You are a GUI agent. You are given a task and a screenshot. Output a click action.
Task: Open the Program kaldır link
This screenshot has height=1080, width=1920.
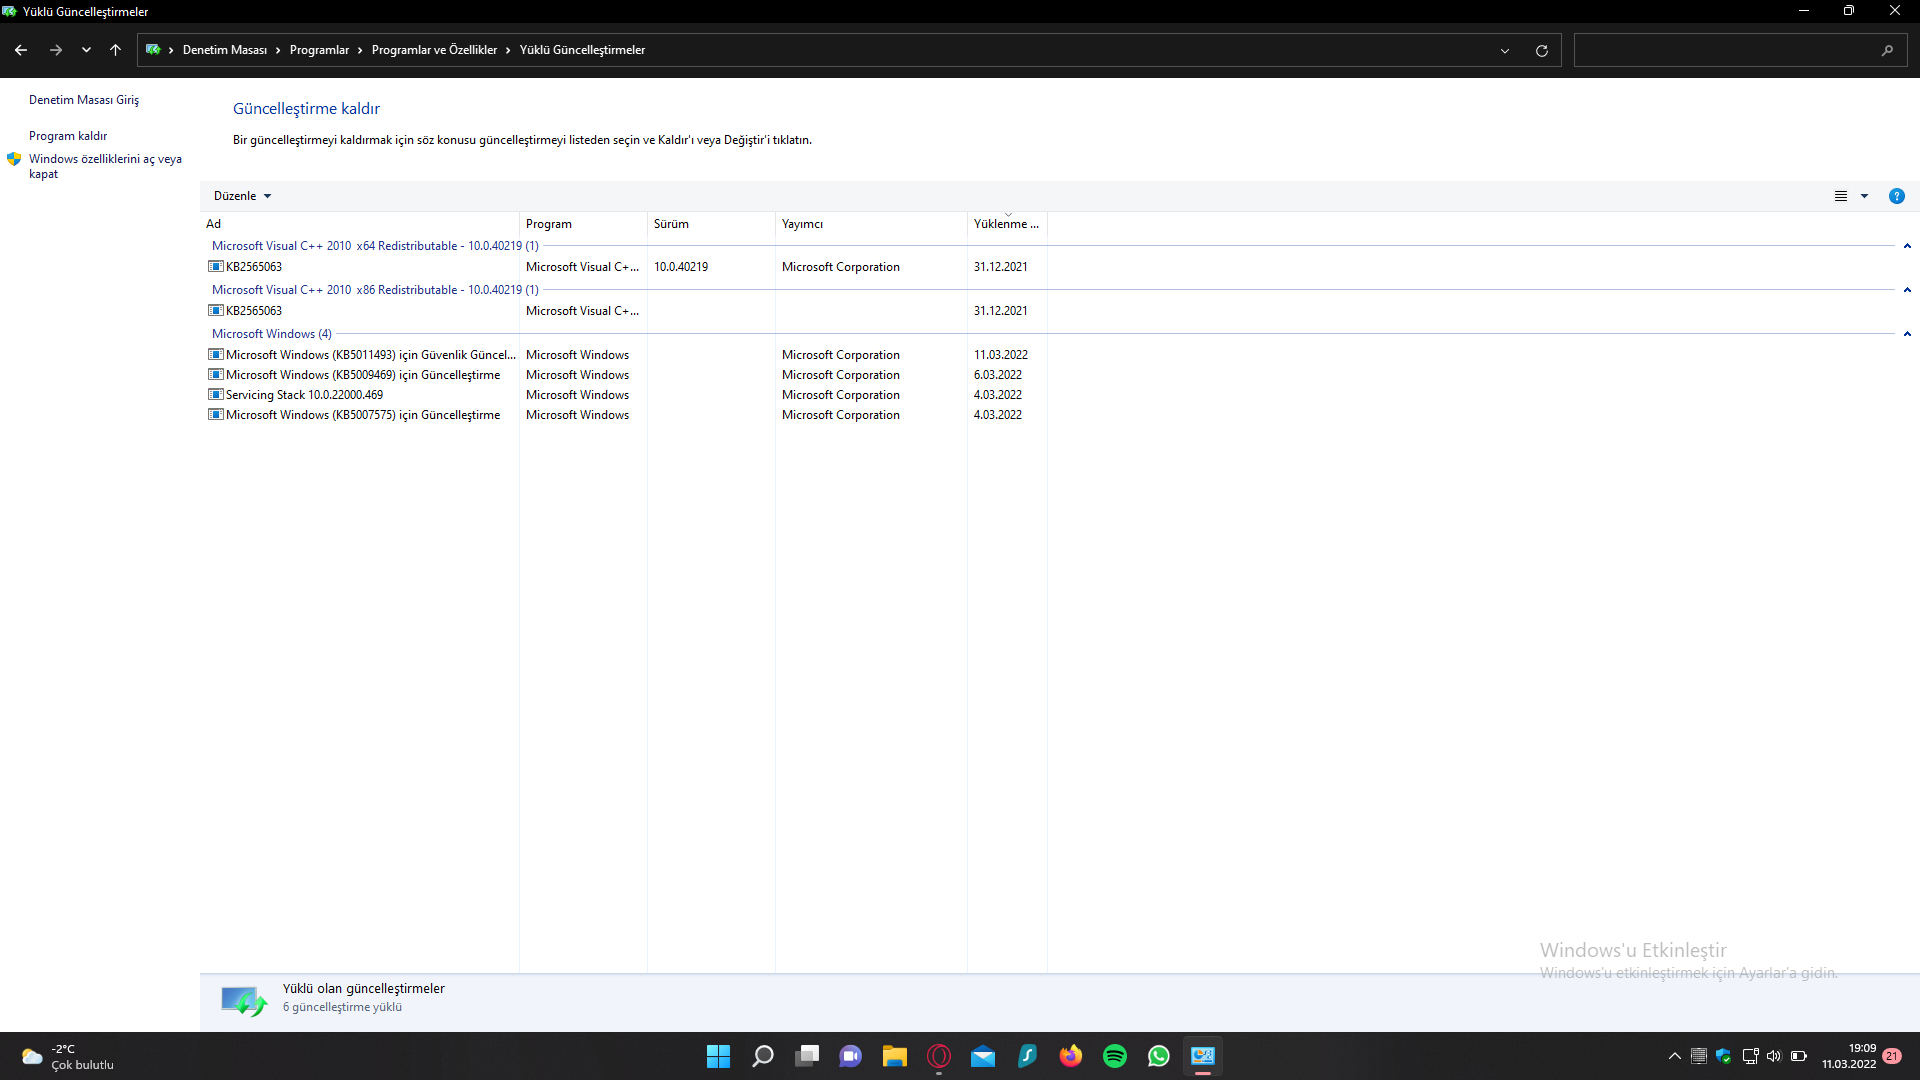pos(68,136)
